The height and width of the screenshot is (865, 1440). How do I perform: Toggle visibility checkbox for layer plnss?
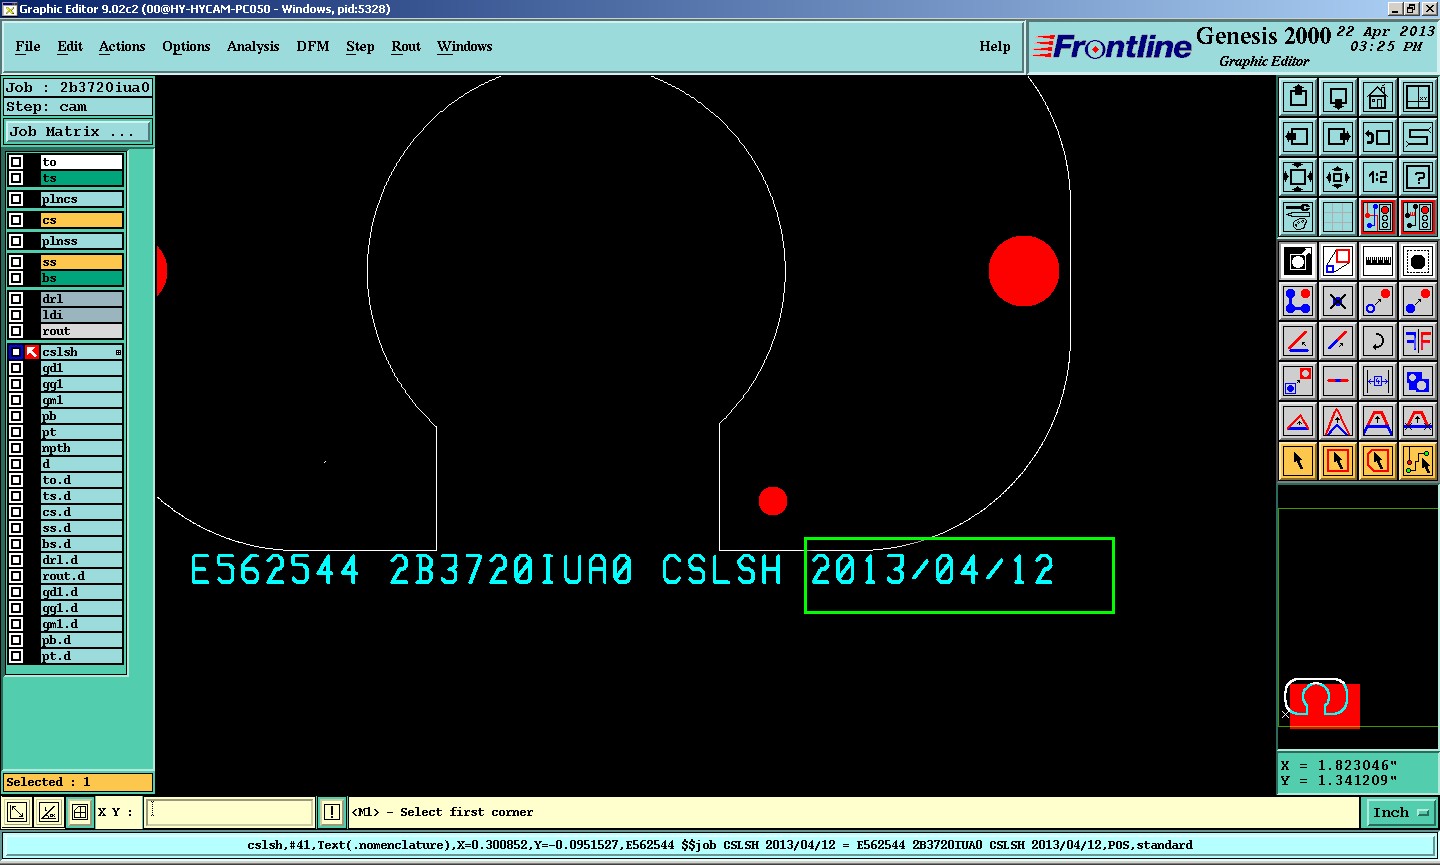(16, 241)
